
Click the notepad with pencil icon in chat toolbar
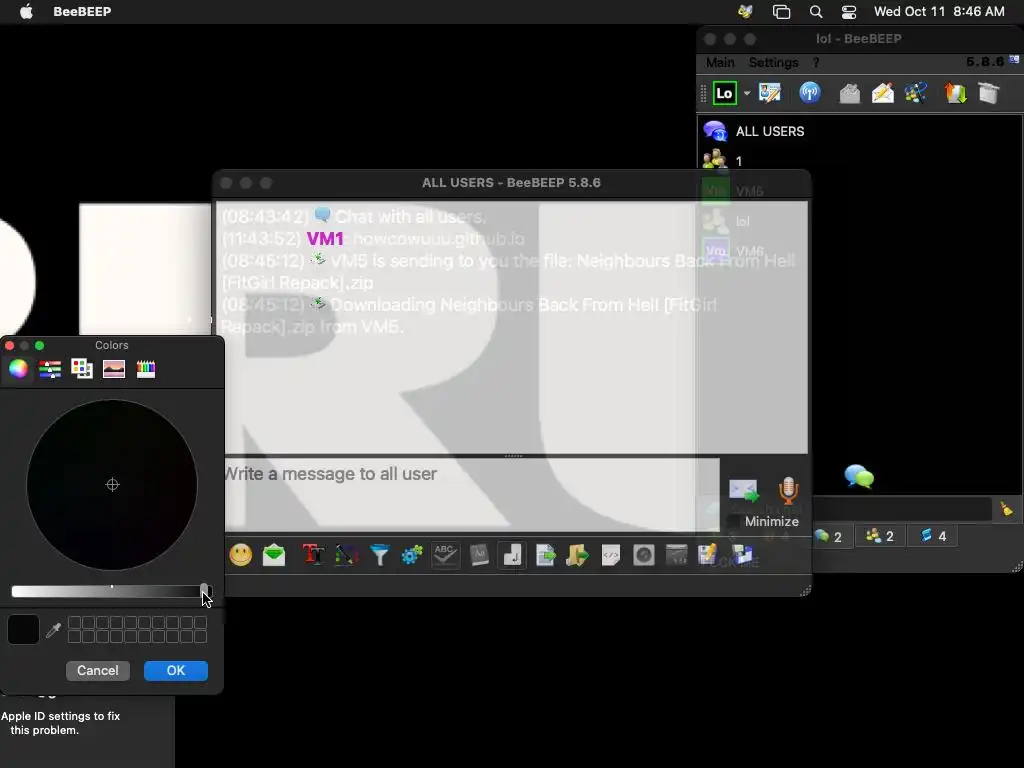(707, 555)
